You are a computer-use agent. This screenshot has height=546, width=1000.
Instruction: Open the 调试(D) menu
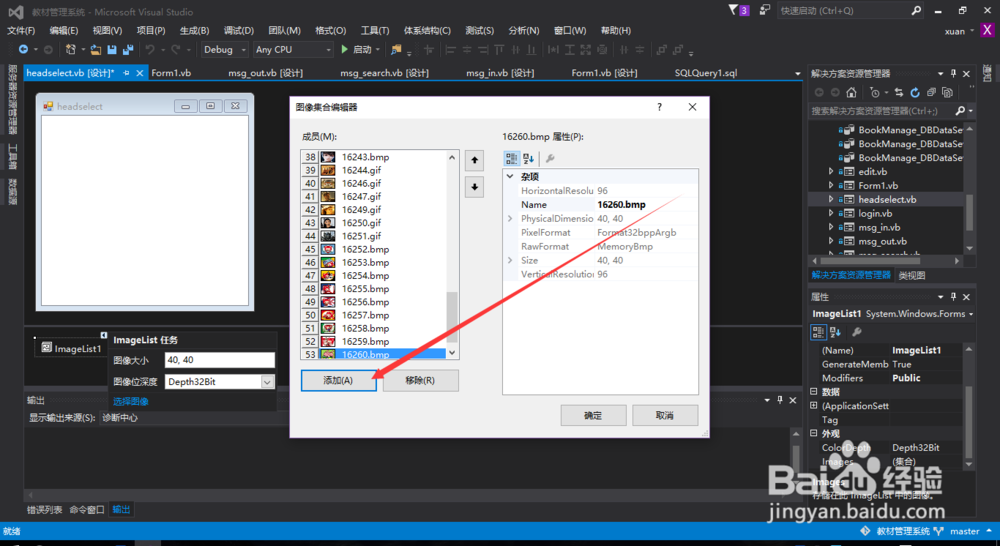(239, 31)
